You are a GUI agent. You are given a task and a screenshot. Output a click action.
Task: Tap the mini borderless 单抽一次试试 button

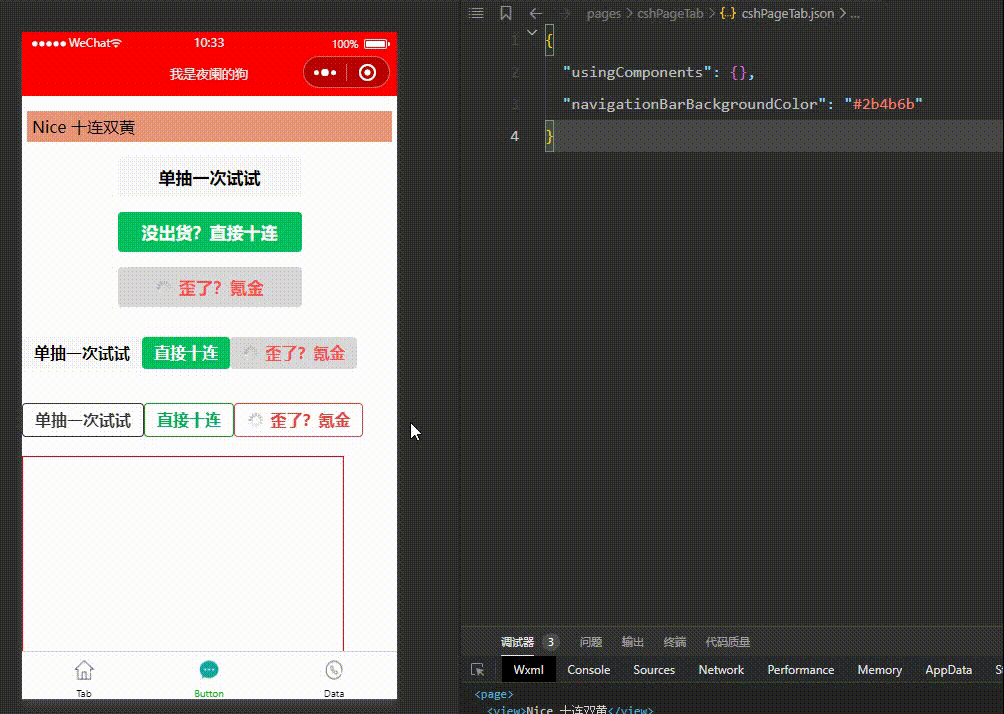(x=82, y=353)
